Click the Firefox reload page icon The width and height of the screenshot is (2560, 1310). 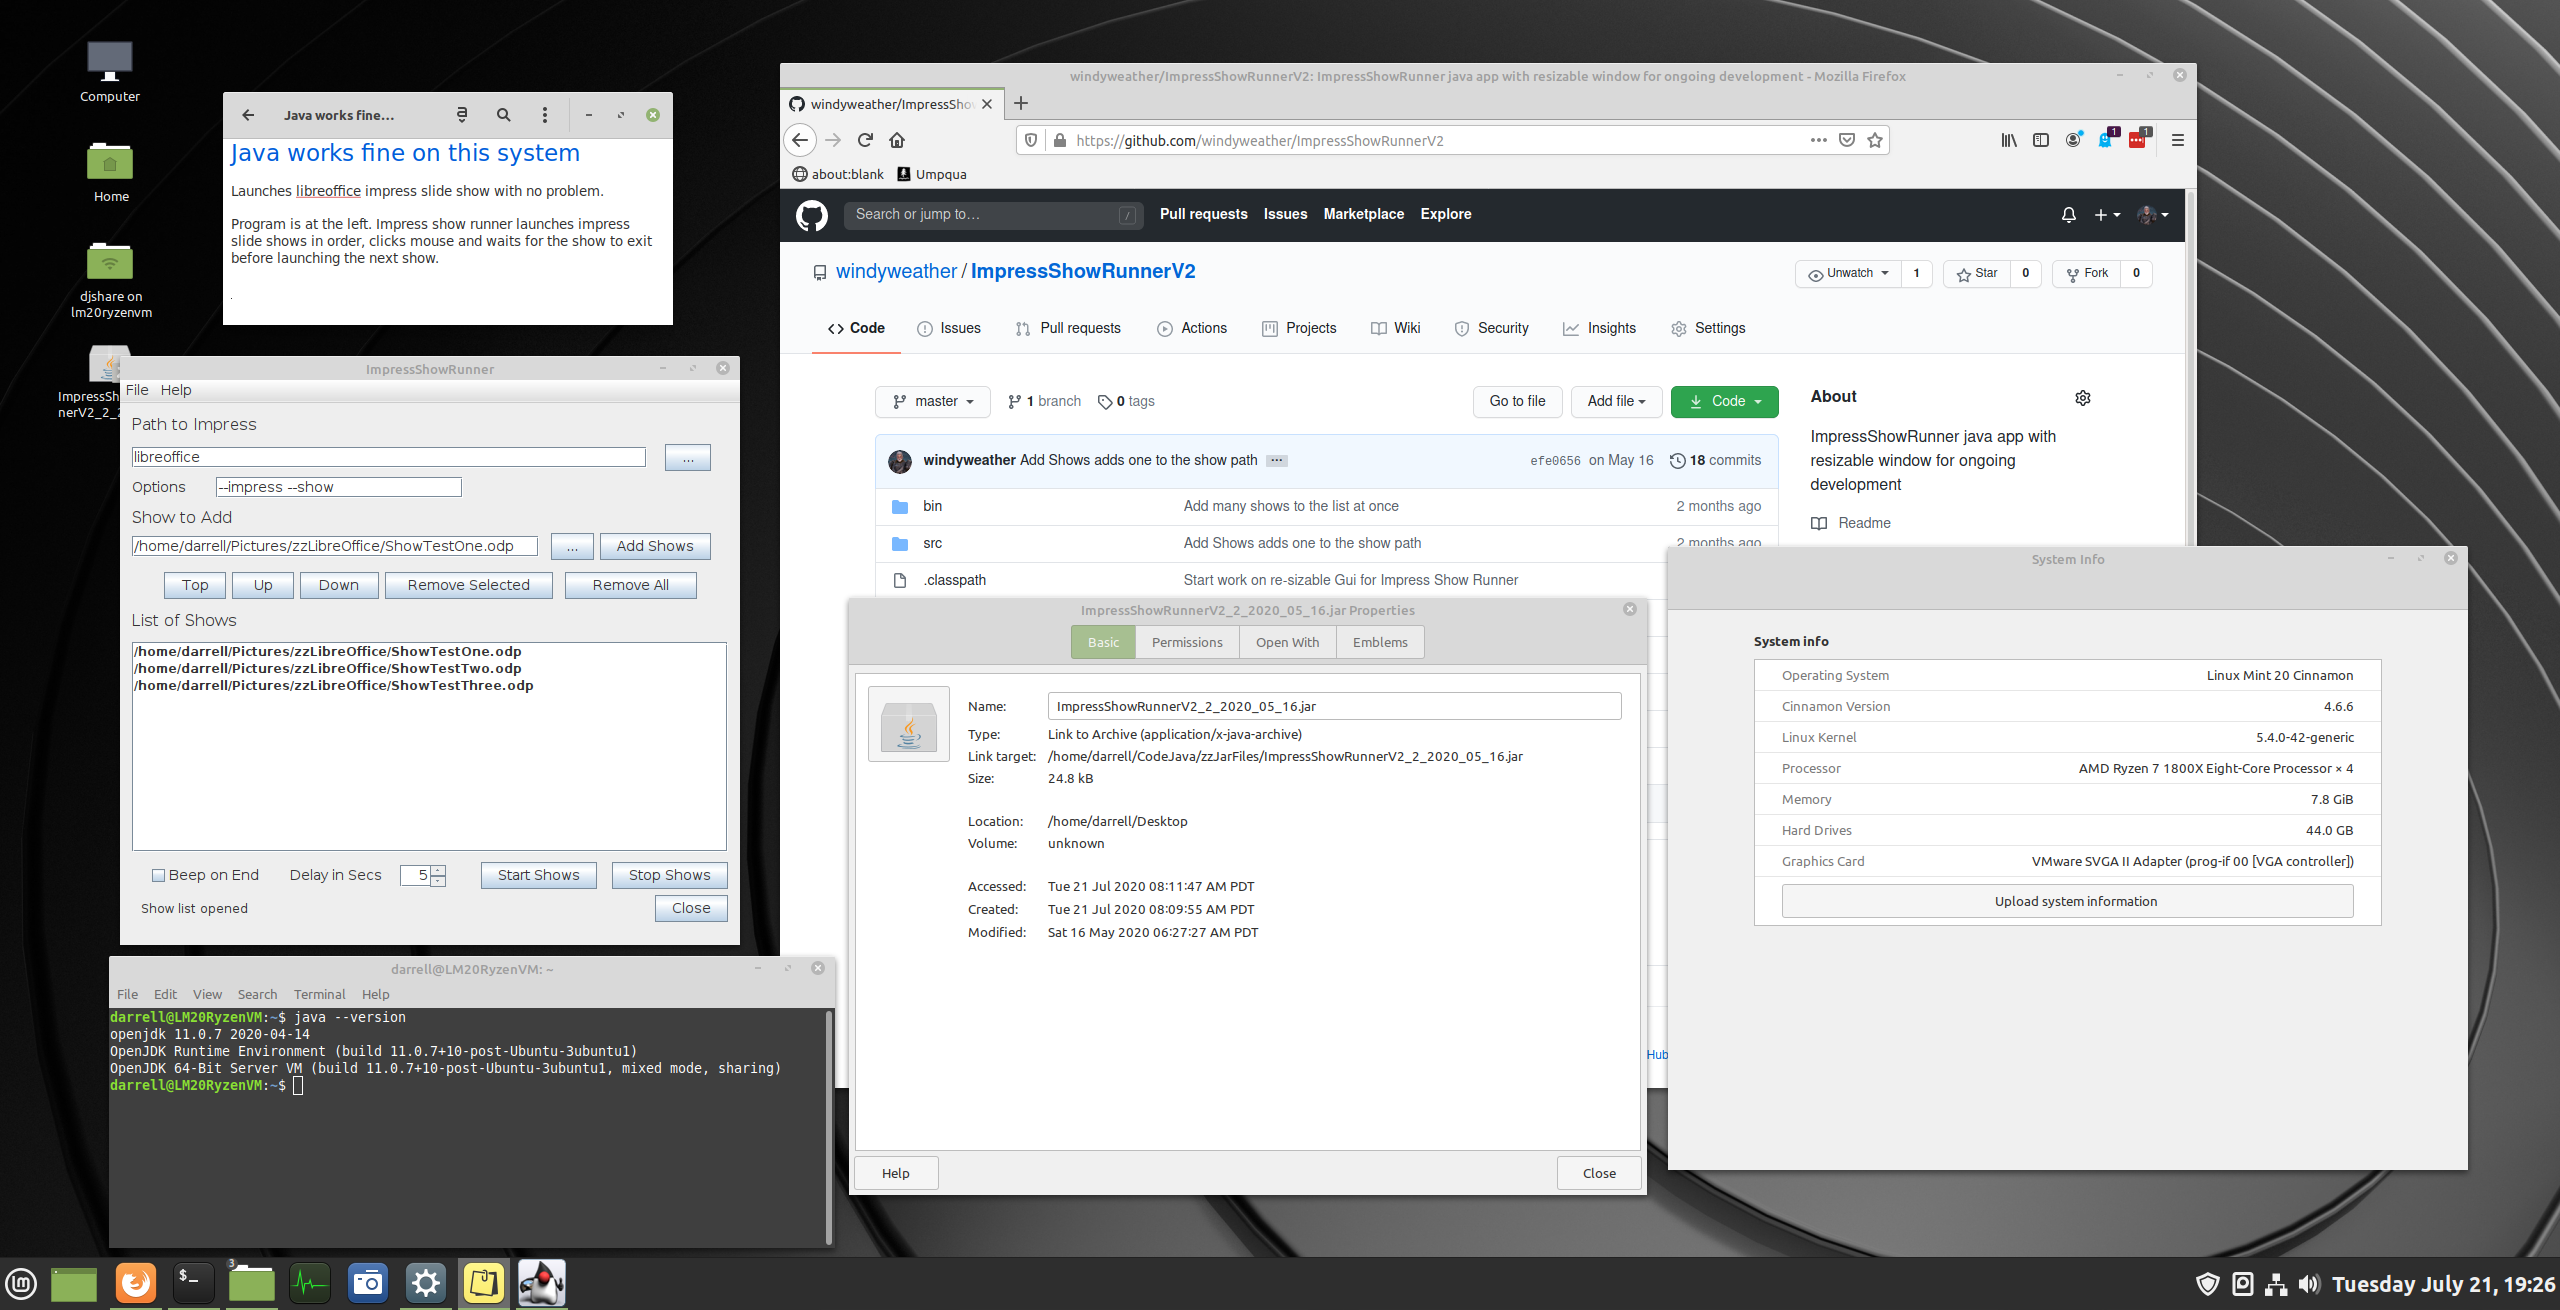865,140
